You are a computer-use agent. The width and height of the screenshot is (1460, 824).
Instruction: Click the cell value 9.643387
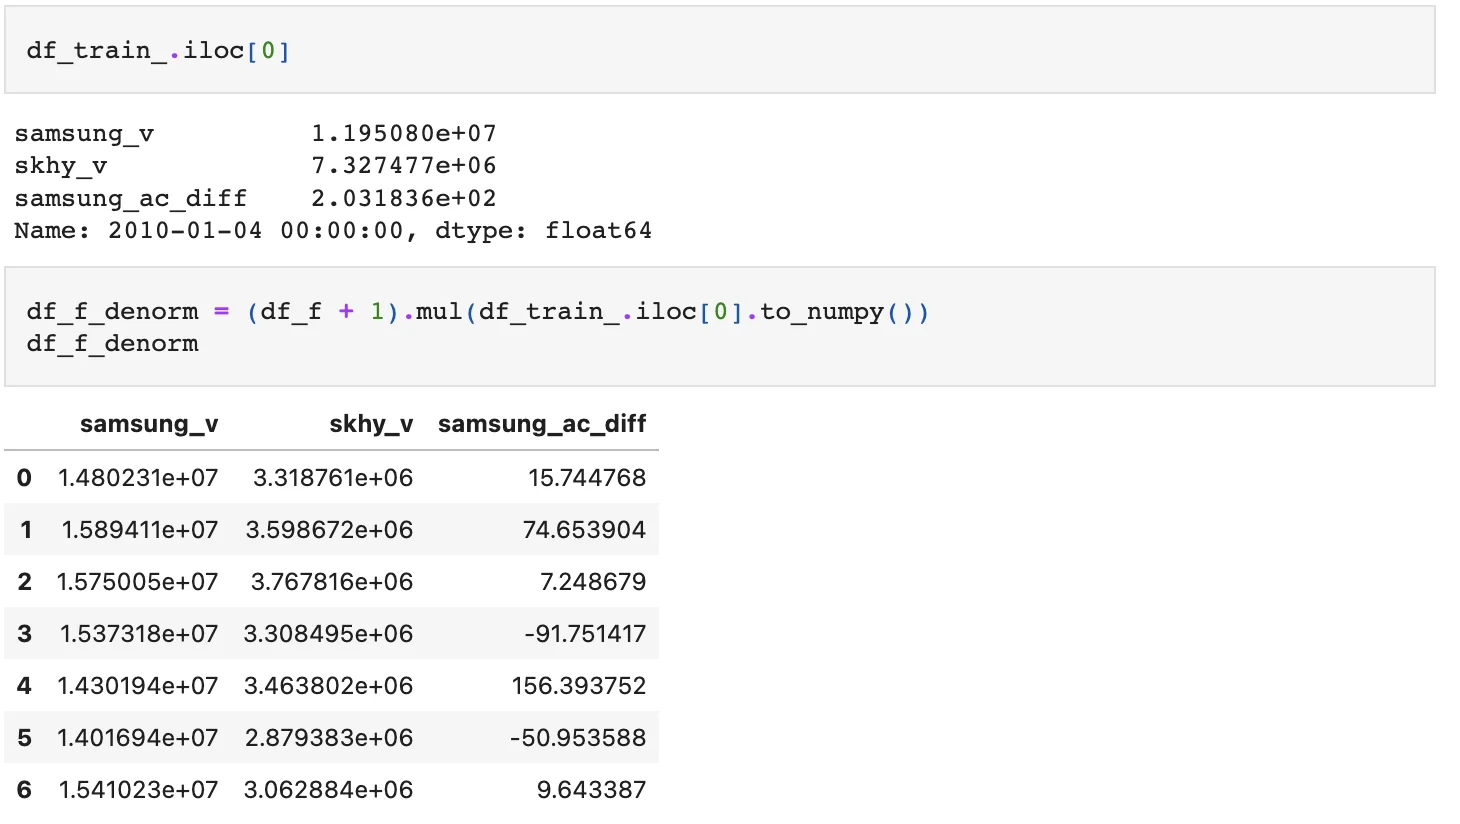coord(591,790)
